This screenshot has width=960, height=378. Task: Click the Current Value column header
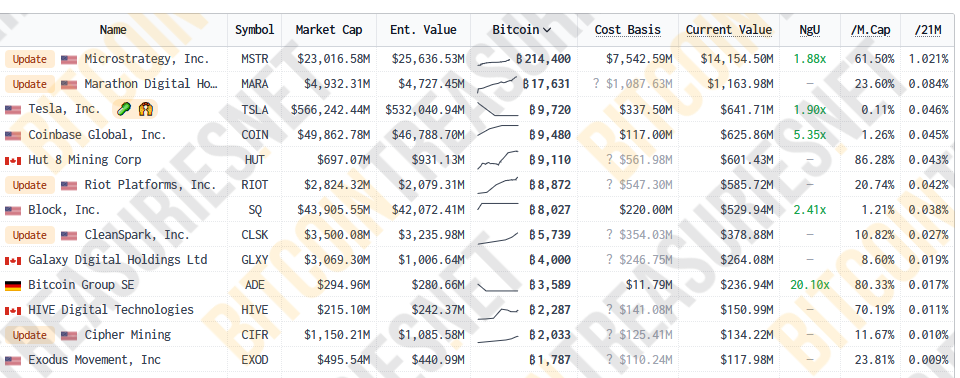point(729,29)
